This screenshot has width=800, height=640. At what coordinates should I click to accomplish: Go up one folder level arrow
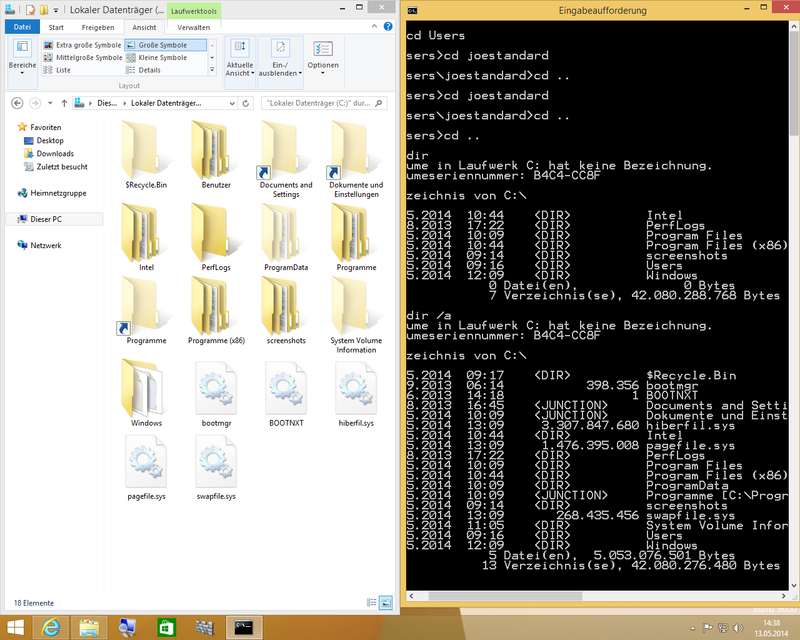point(64,102)
